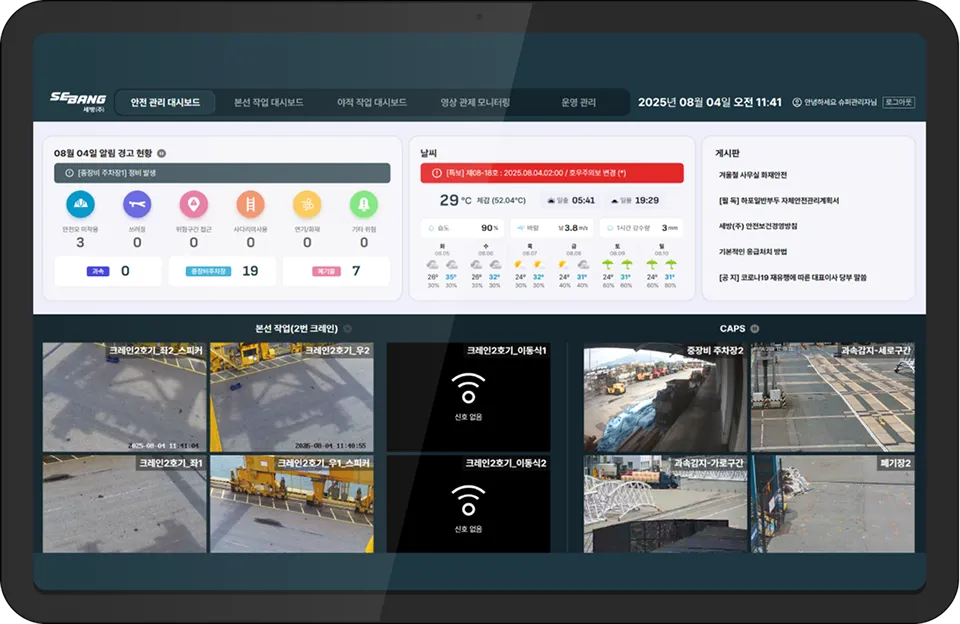960x624 pixels.
Task: Open the 겨울철 사무실 화재안전 notice
Action: (752, 175)
